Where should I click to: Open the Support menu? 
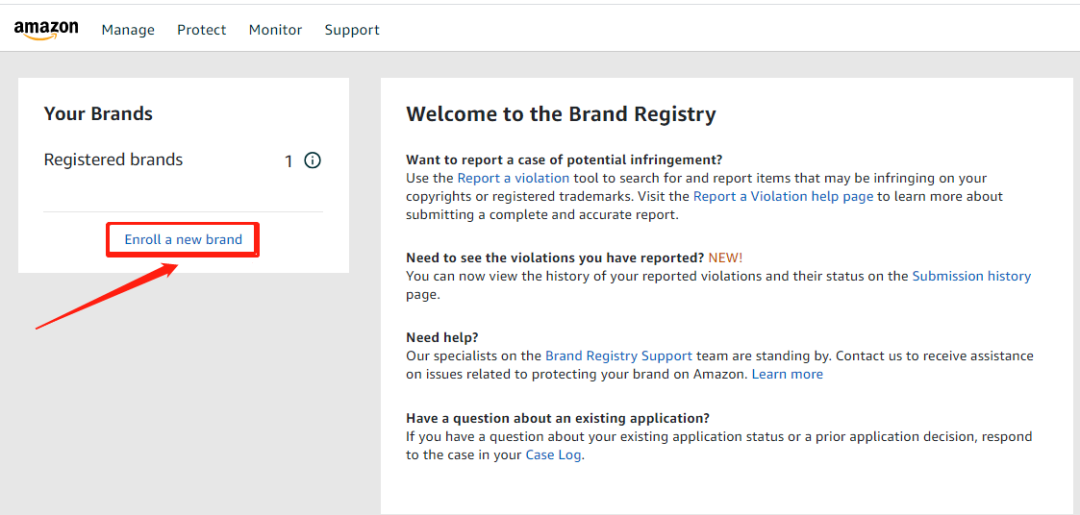click(x=352, y=30)
